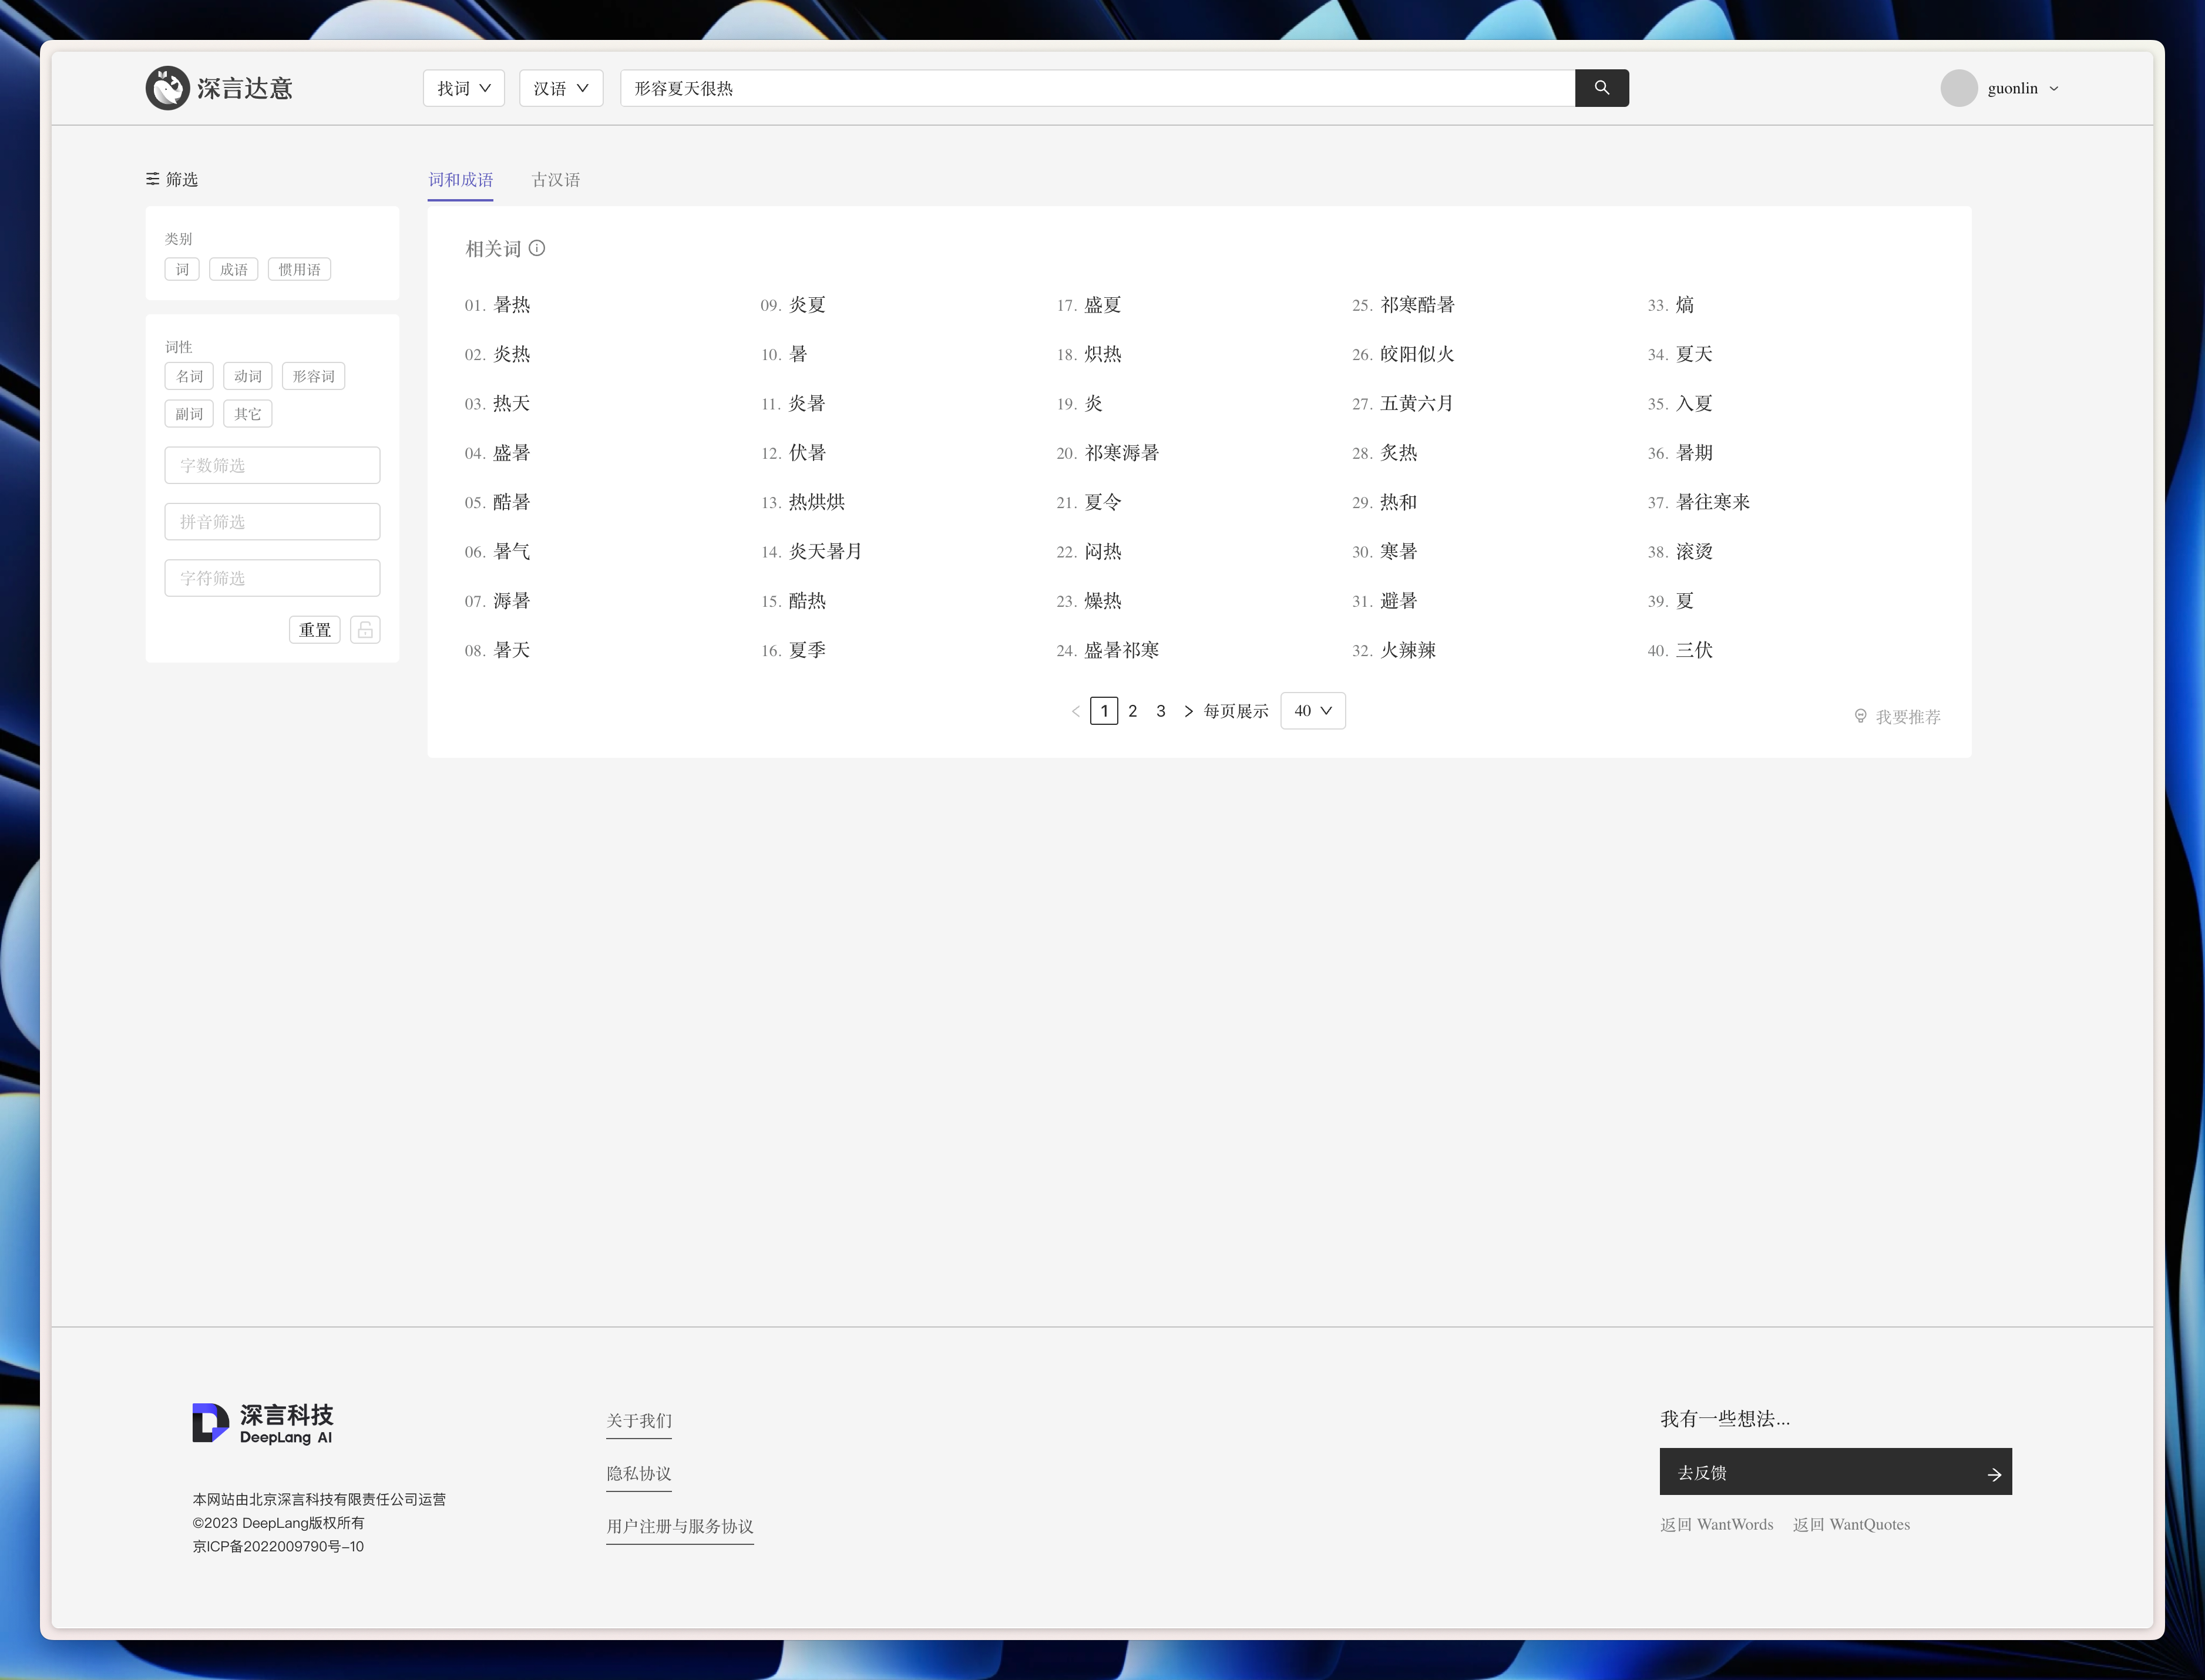This screenshot has height=1680, width=2205.
Task: Open the 隐私协议 link
Action: click(x=638, y=1473)
